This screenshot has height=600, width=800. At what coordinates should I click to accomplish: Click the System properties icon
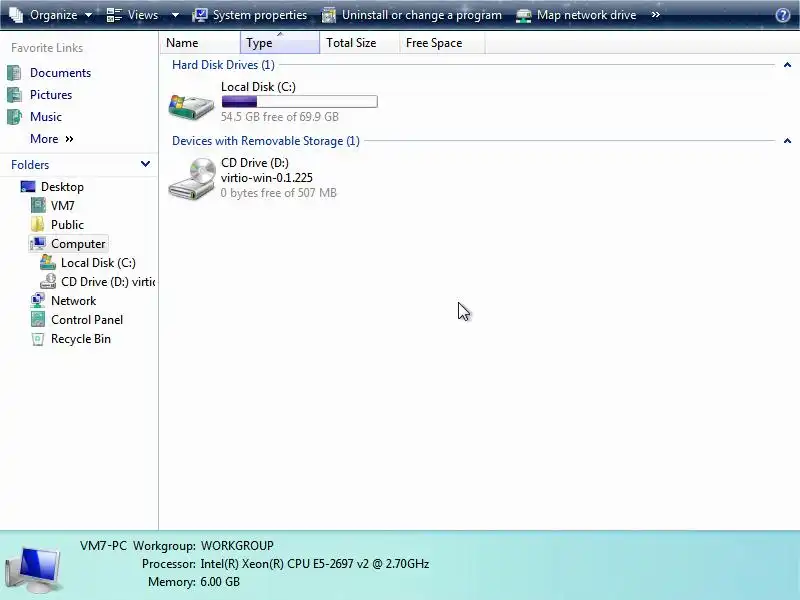[x=199, y=15]
